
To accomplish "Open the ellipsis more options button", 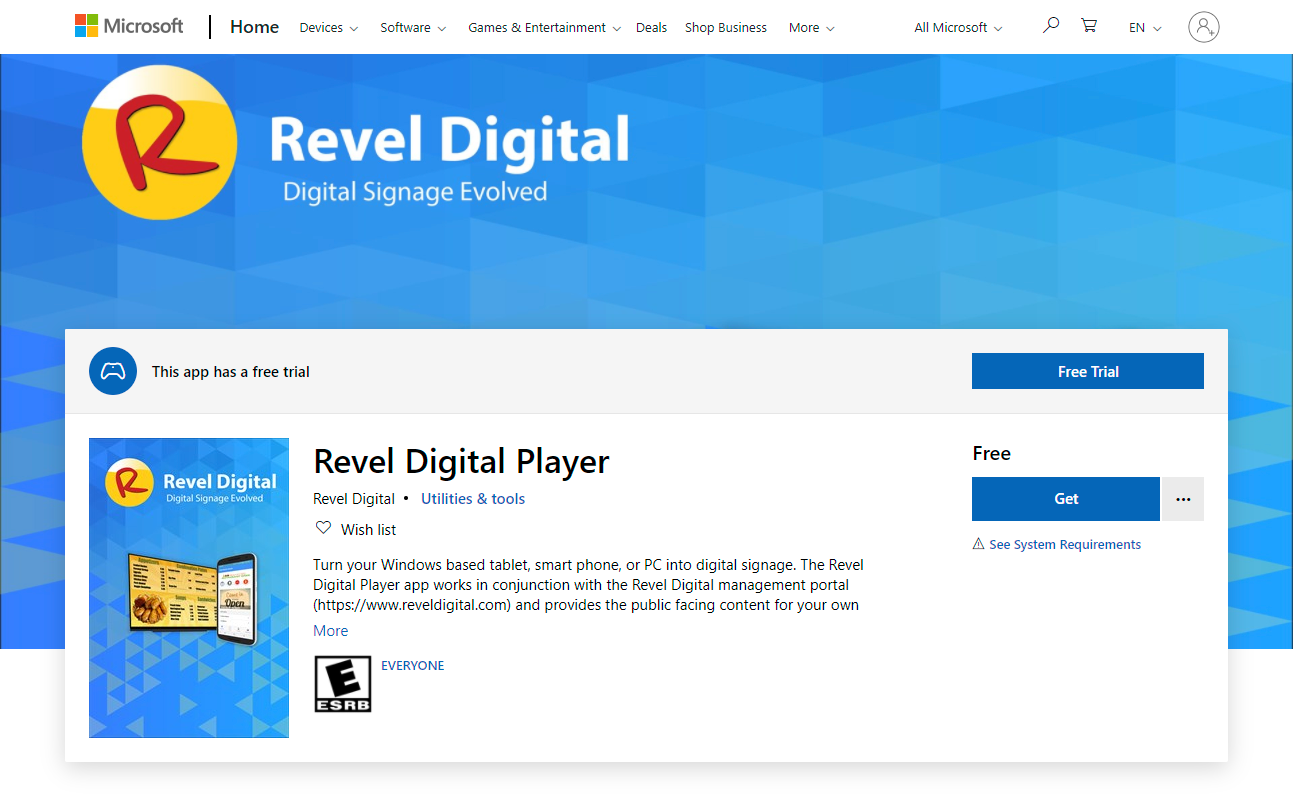I will [1183, 499].
